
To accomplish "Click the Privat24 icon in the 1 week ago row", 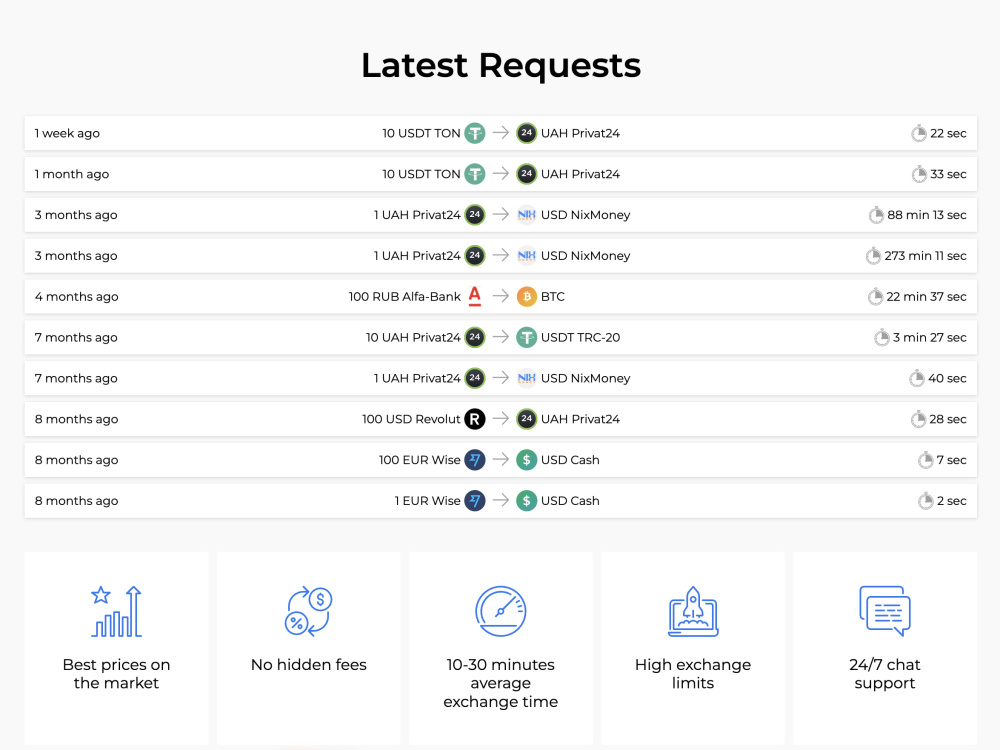I will pyautogui.click(x=526, y=133).
